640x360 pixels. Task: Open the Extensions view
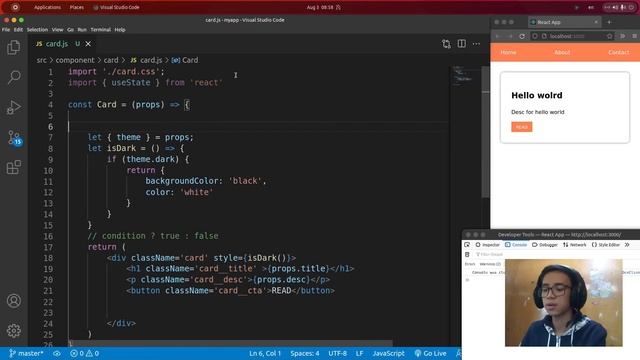pos(13,167)
